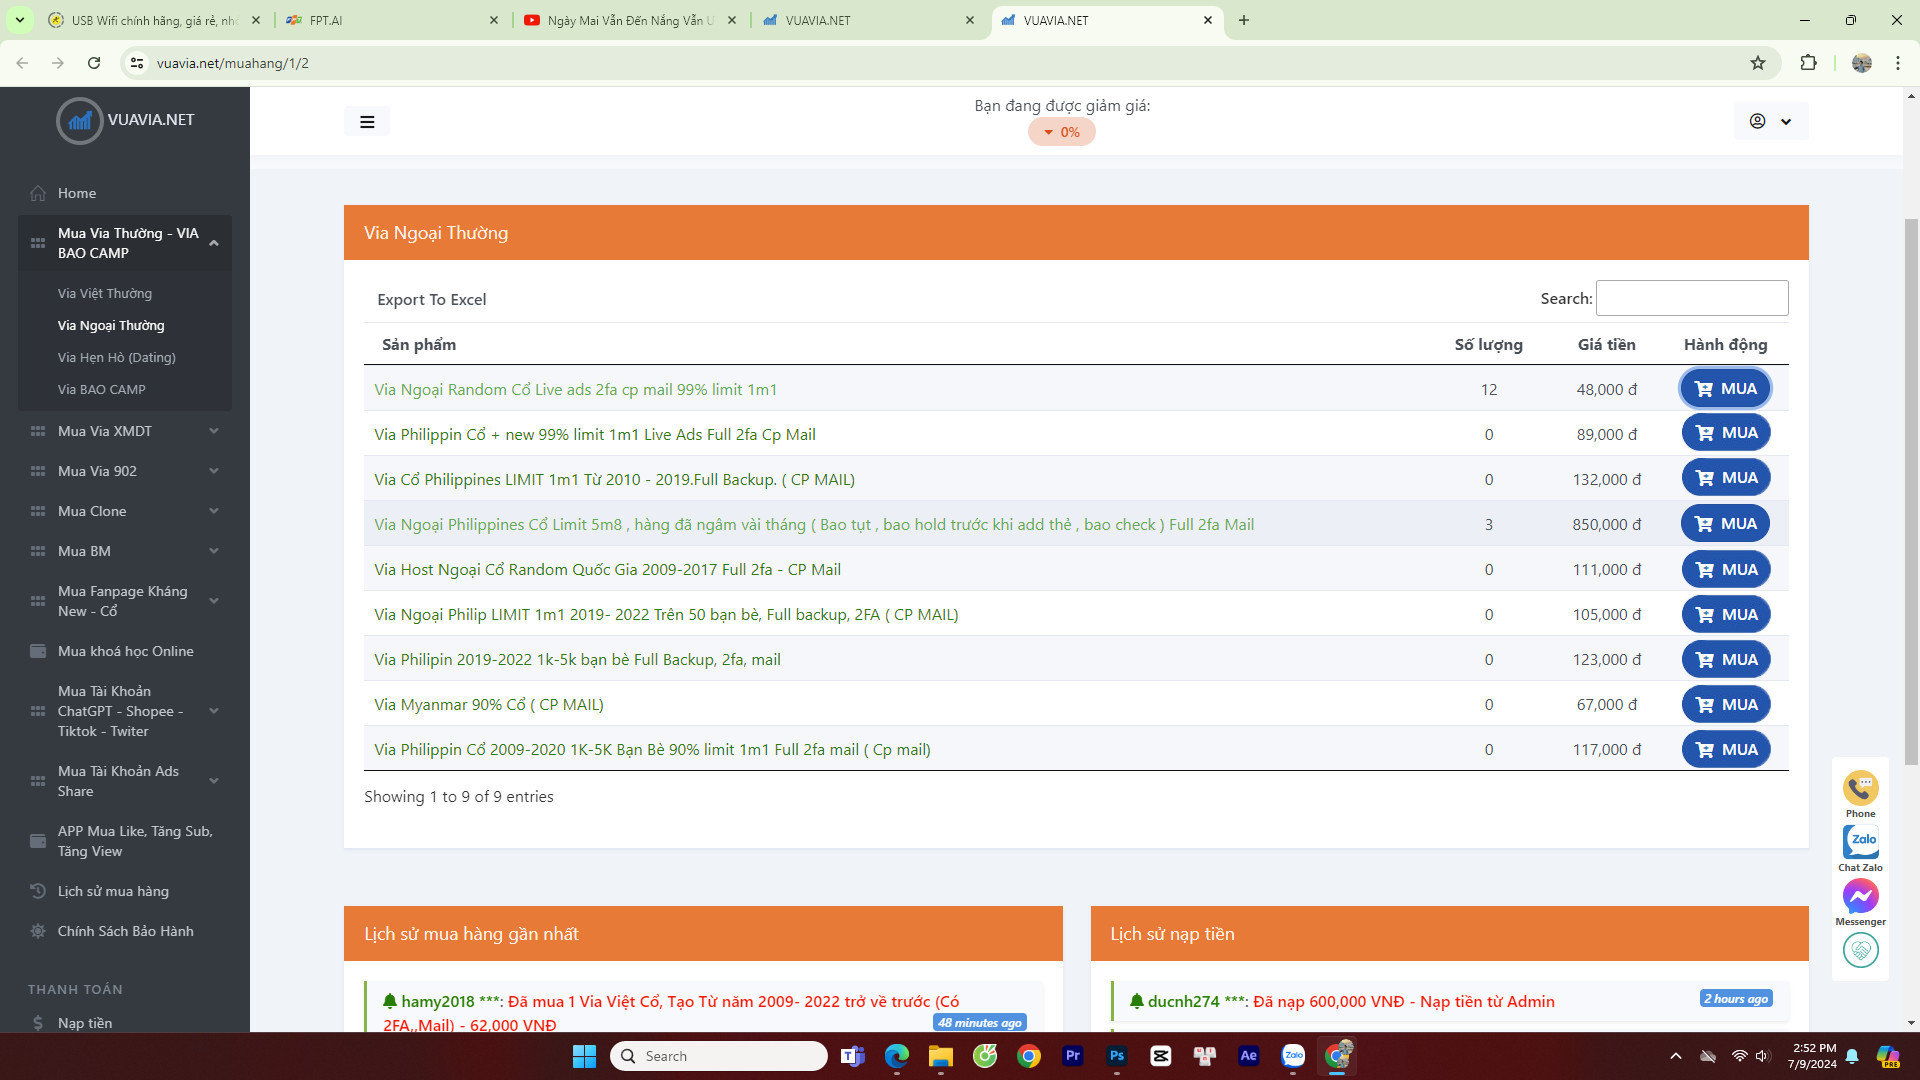Expand Mua Fanpage Kháng New - Cổ
The image size is (1920, 1080).
[x=125, y=601]
